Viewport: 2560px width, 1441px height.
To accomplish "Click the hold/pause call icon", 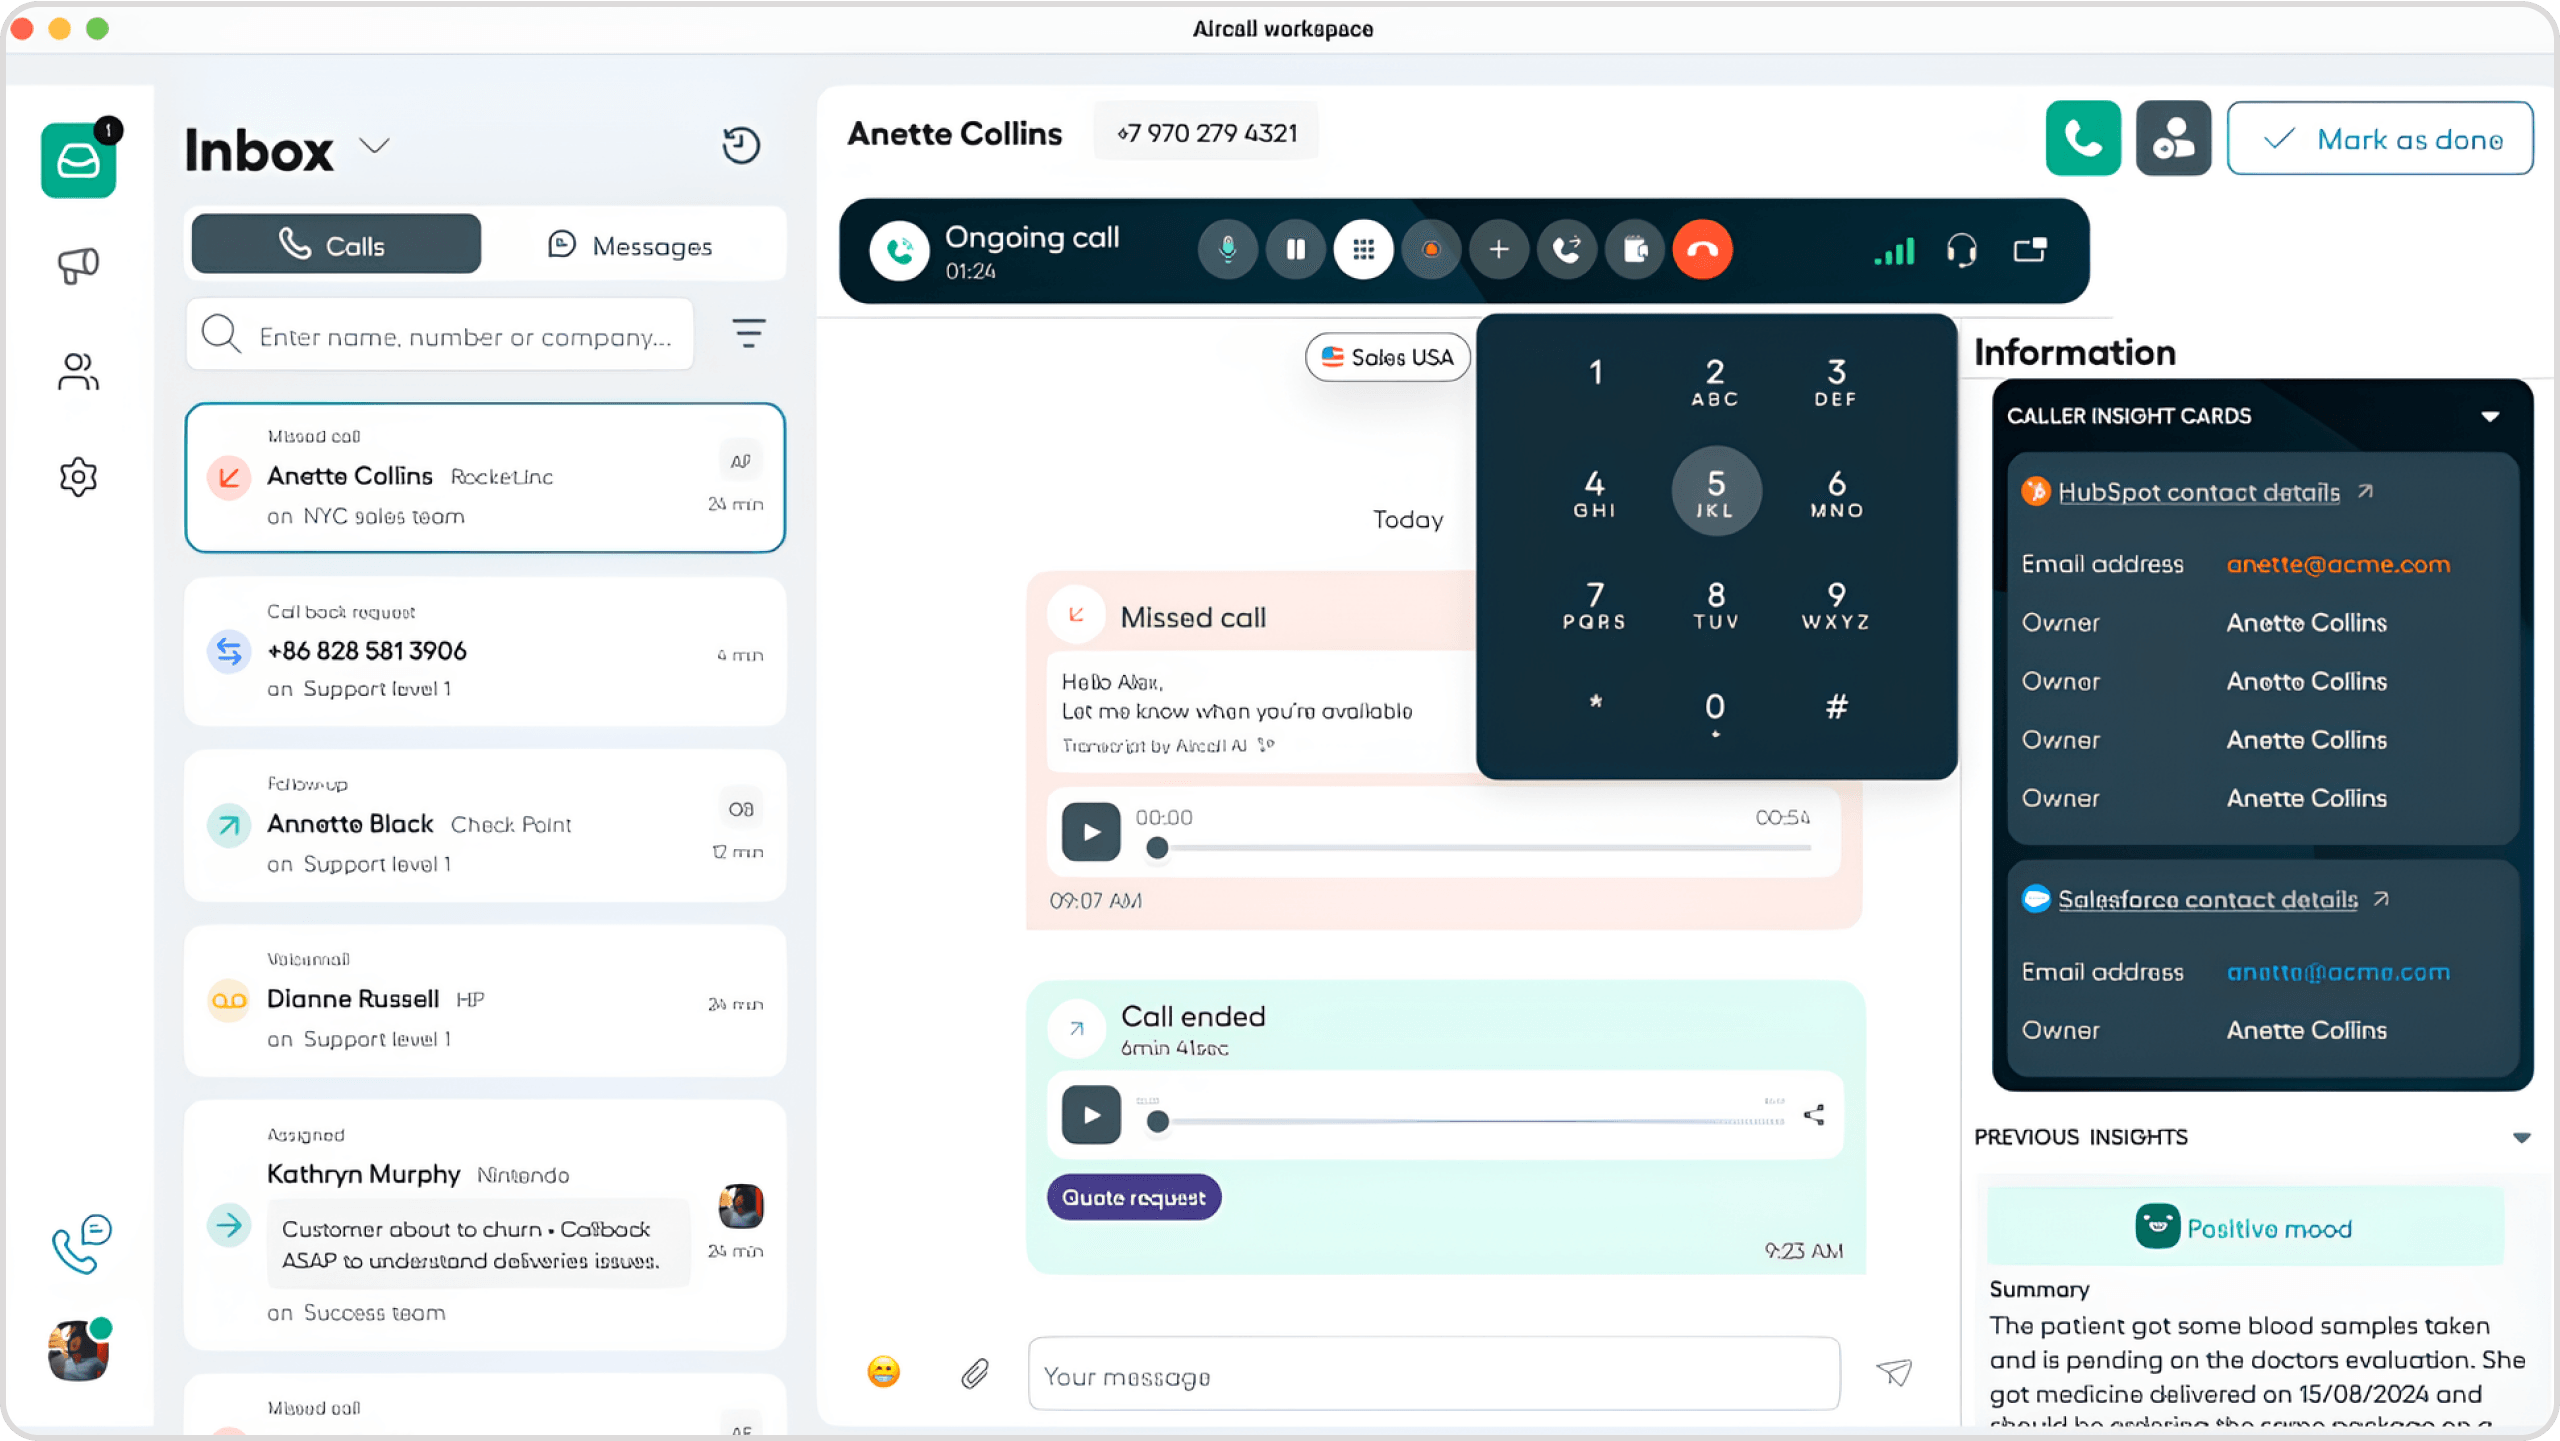I will coord(1294,250).
